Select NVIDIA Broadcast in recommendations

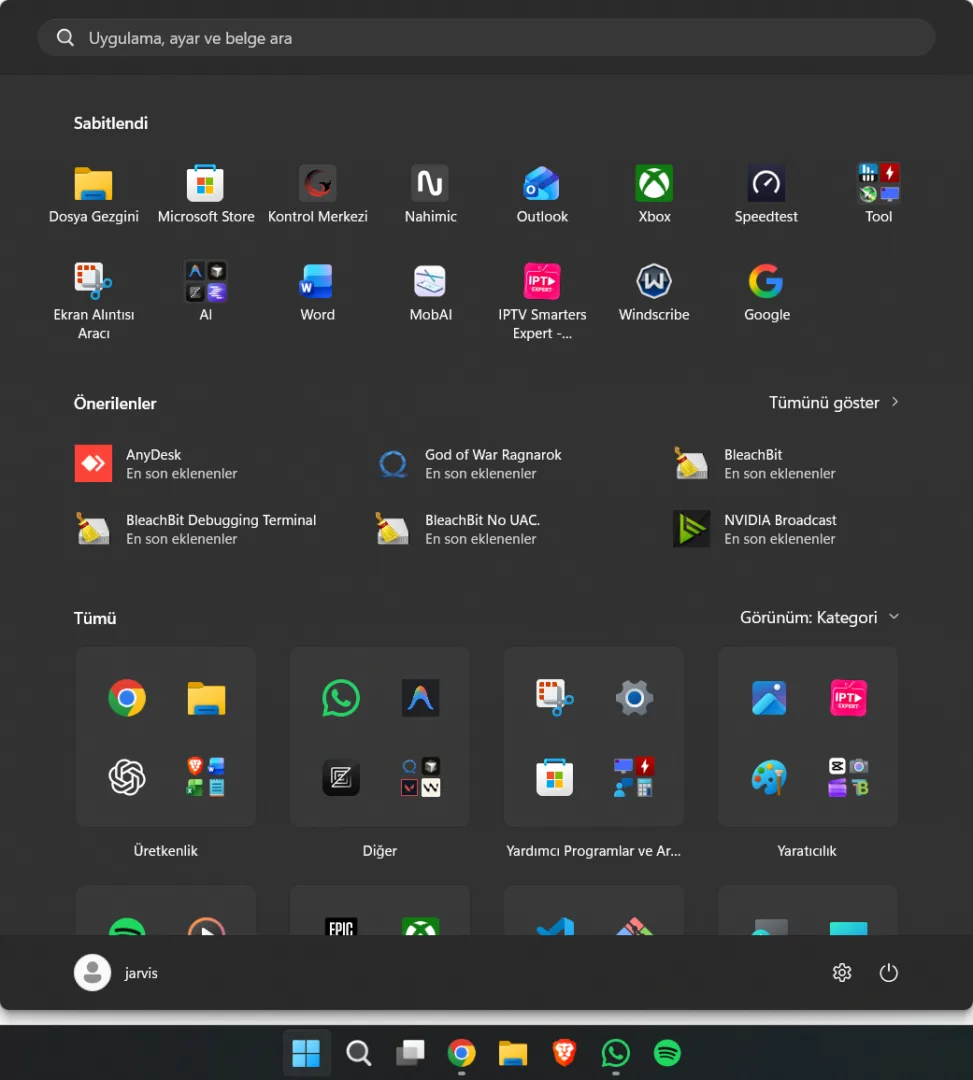pos(780,529)
